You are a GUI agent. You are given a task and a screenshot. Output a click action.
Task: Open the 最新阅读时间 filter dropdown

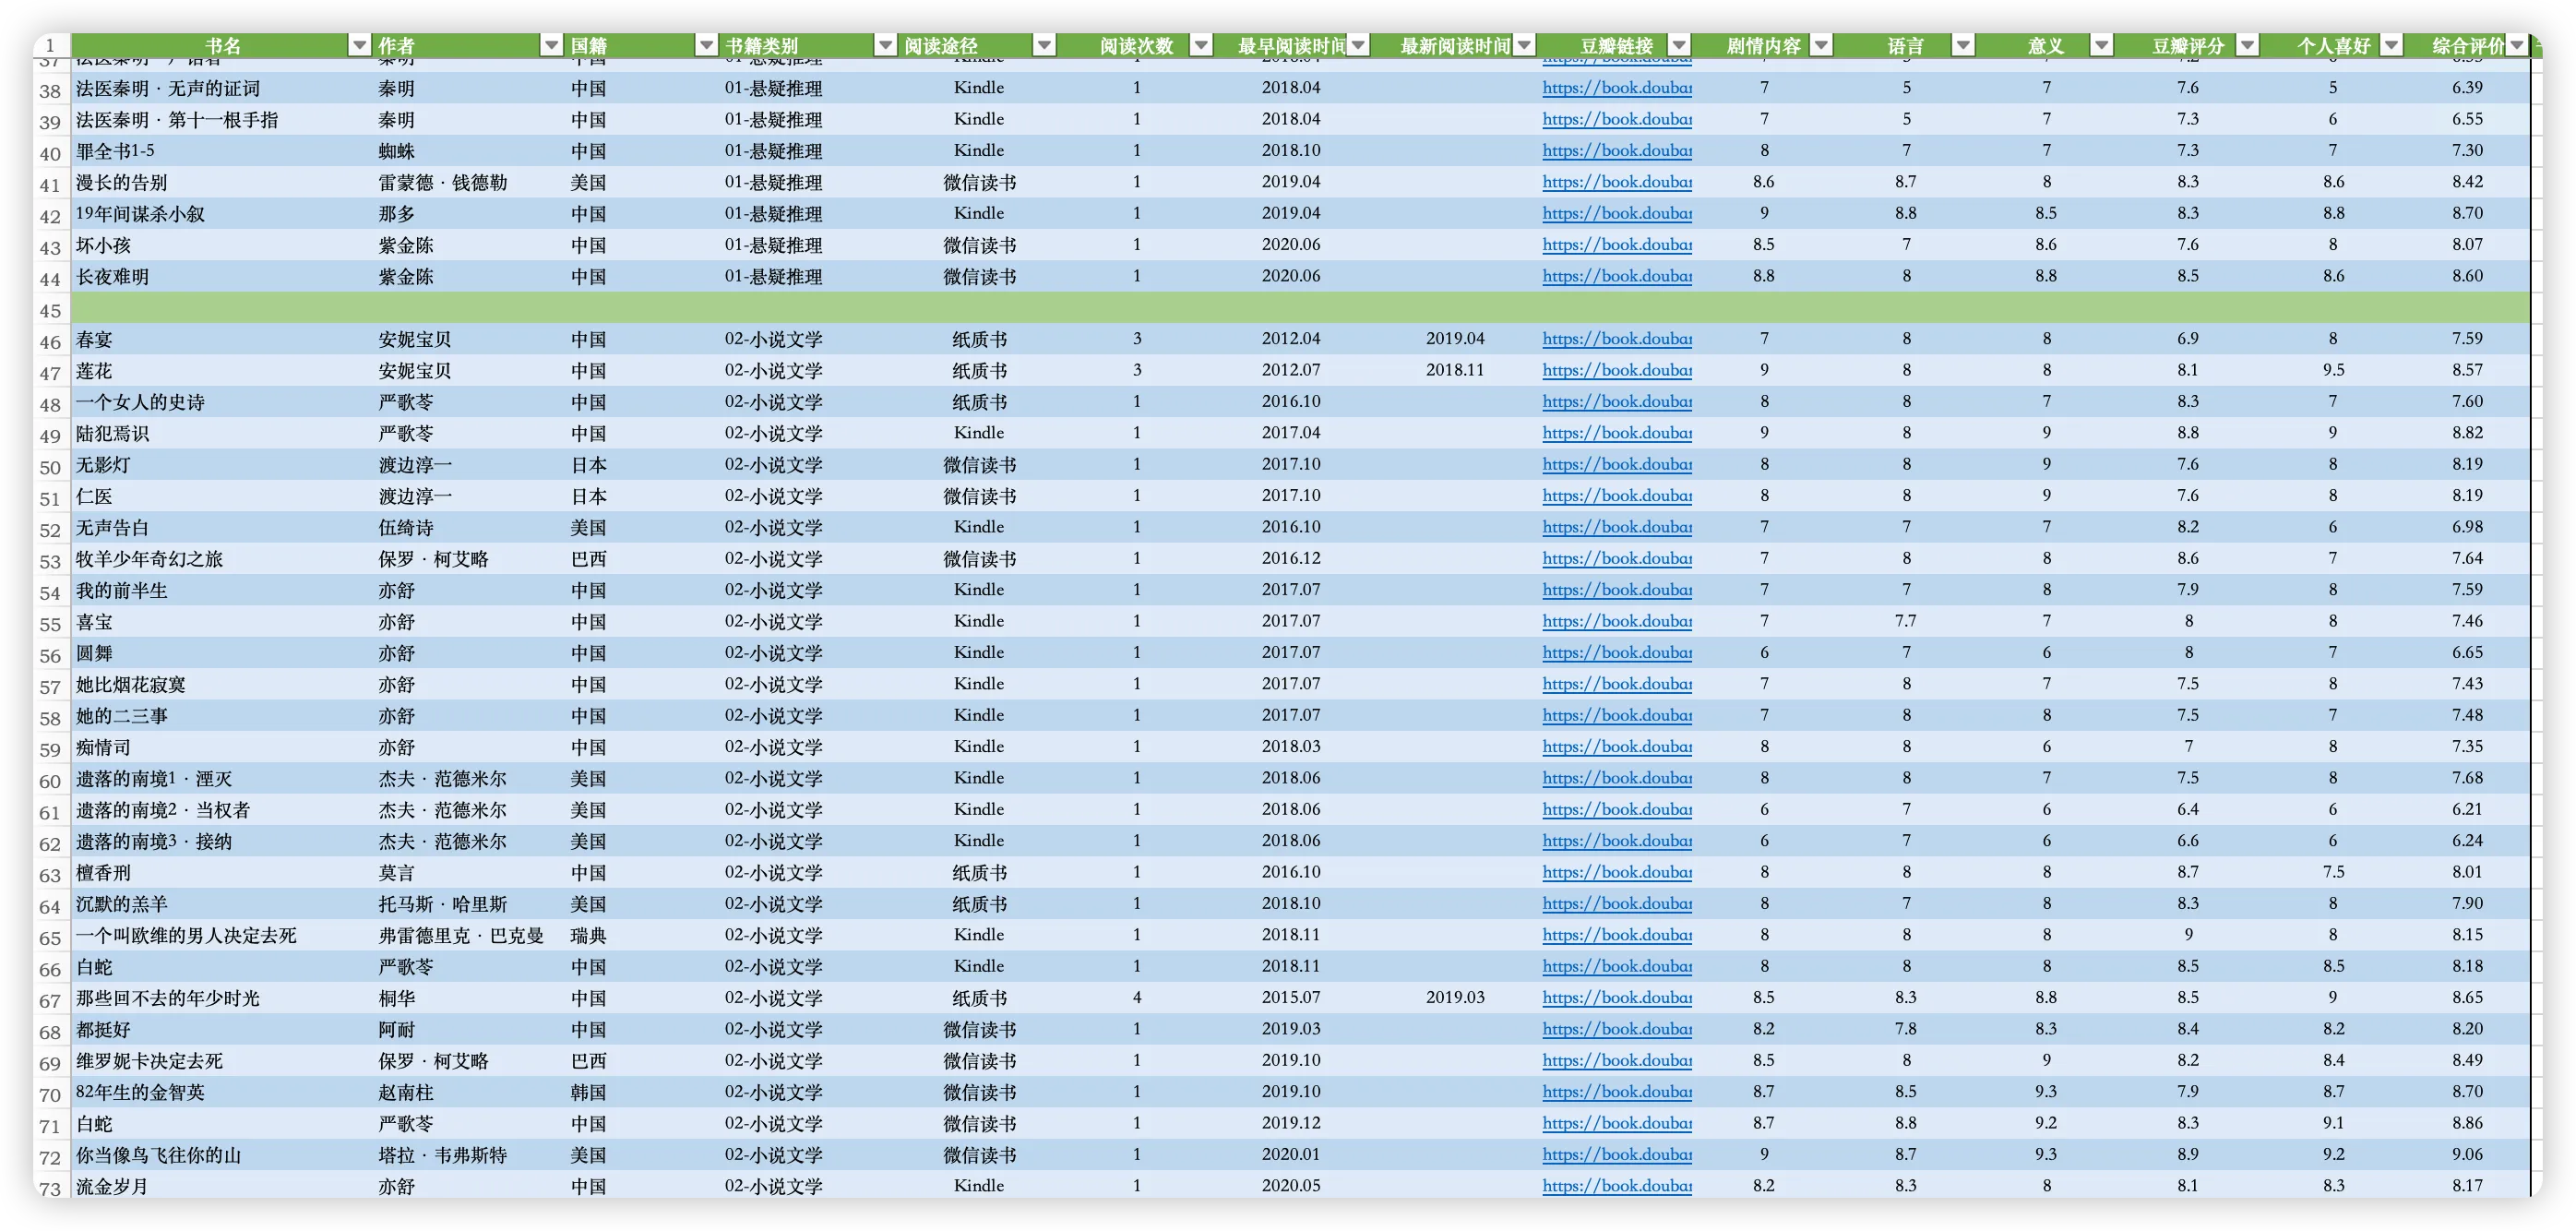[1524, 45]
